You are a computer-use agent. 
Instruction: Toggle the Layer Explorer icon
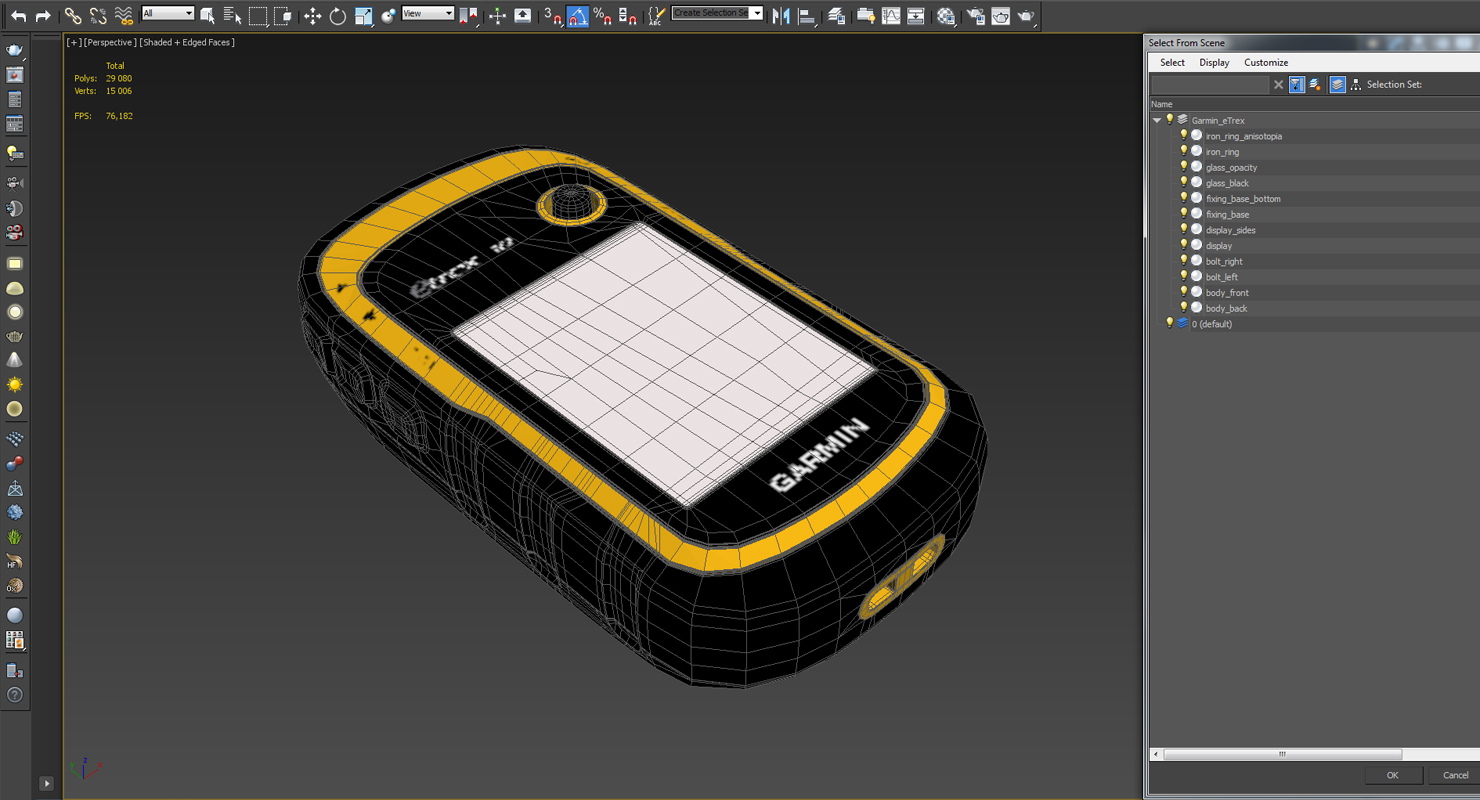point(836,15)
